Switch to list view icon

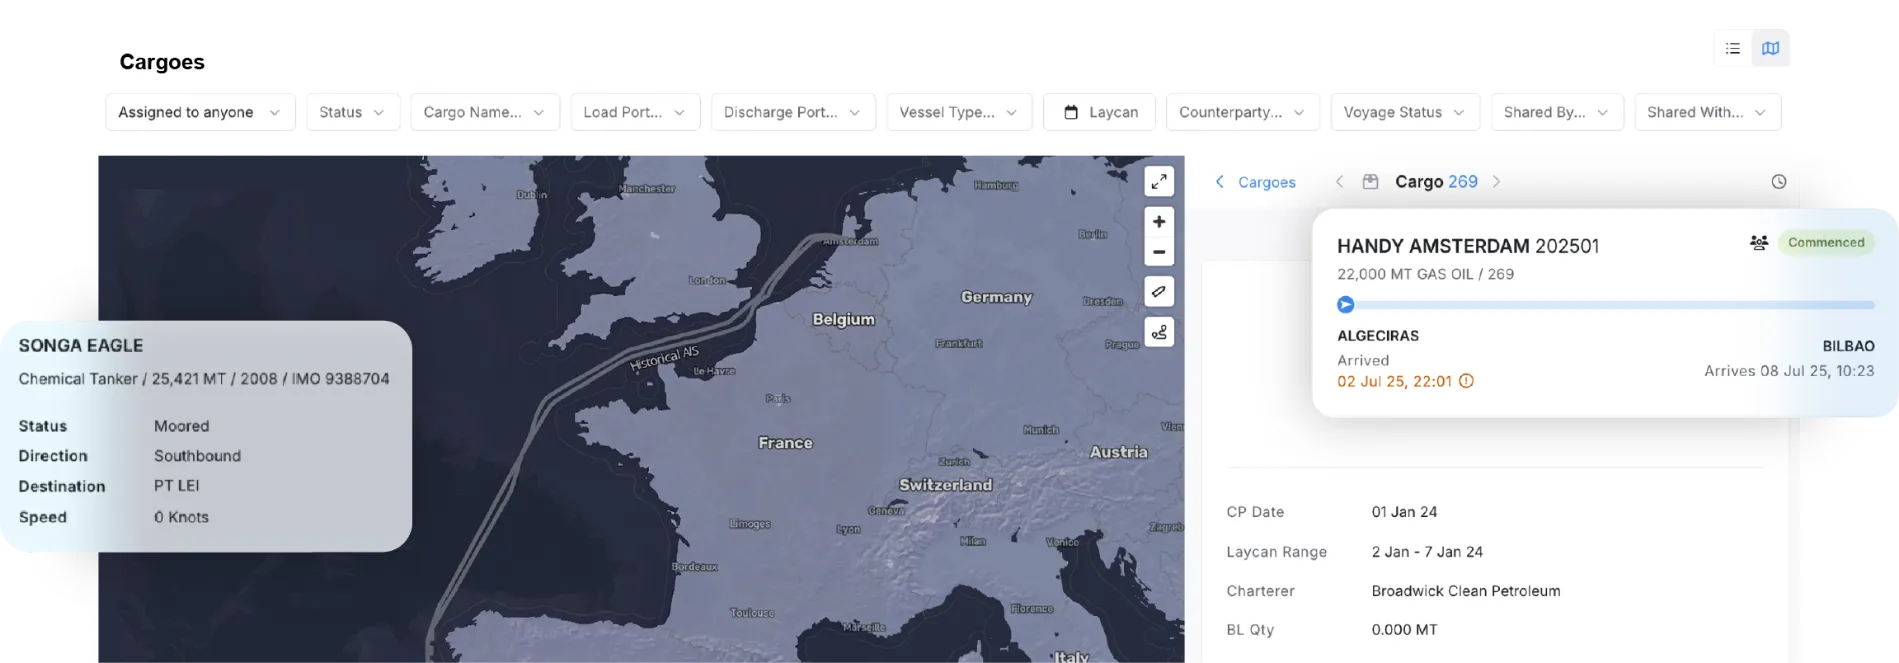1733,48
